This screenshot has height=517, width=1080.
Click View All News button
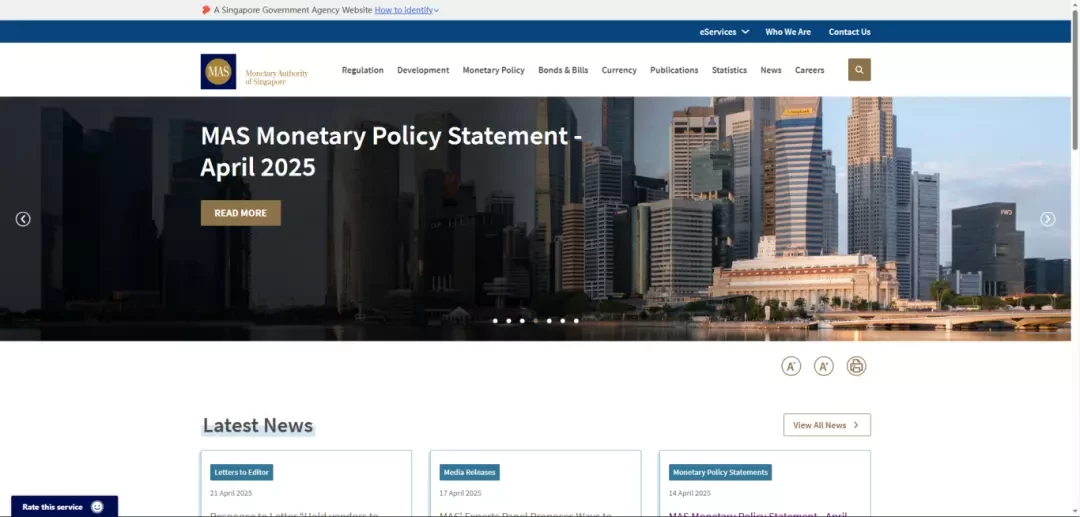[x=827, y=425]
